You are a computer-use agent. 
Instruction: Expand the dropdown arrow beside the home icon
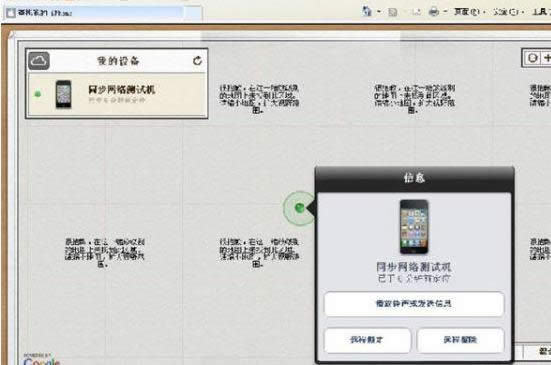(379, 12)
